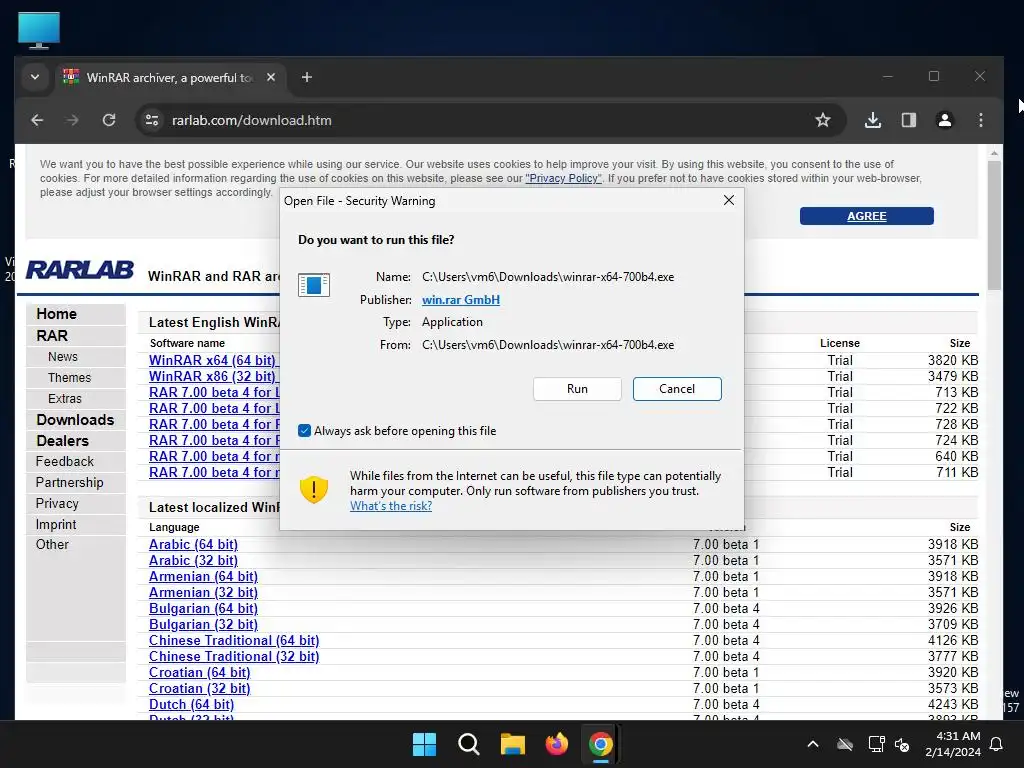Open the clock showing 4:31 AM

click(953, 744)
